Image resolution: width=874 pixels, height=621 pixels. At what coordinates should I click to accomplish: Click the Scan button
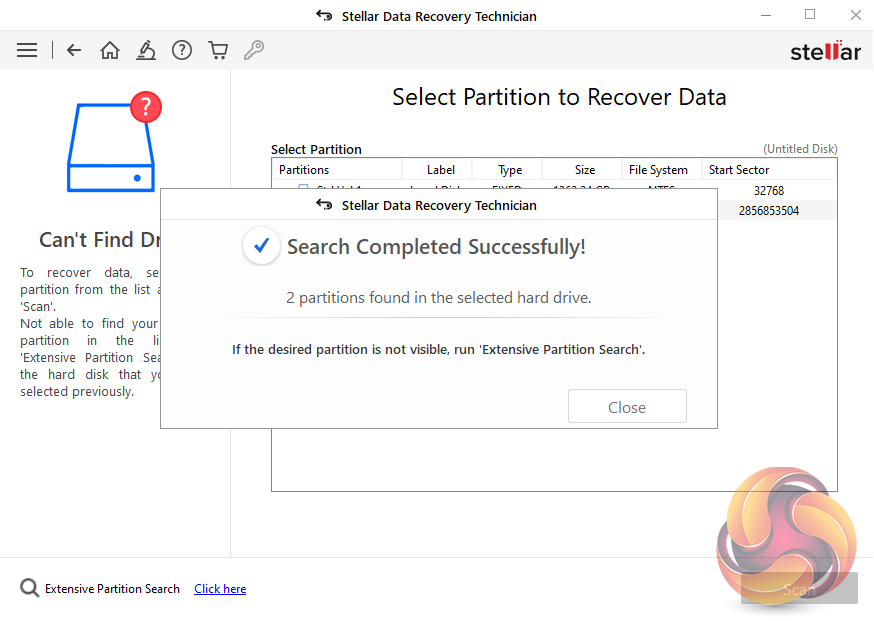799,589
